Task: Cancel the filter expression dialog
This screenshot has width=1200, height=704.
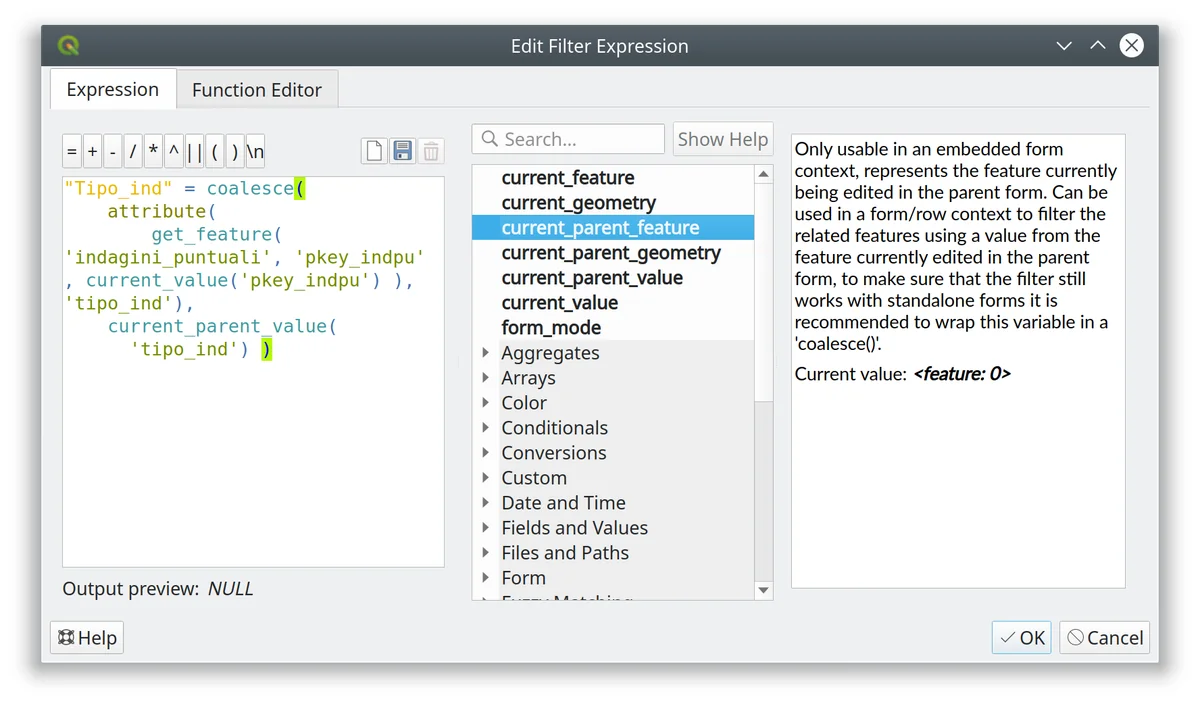Action: [1104, 638]
